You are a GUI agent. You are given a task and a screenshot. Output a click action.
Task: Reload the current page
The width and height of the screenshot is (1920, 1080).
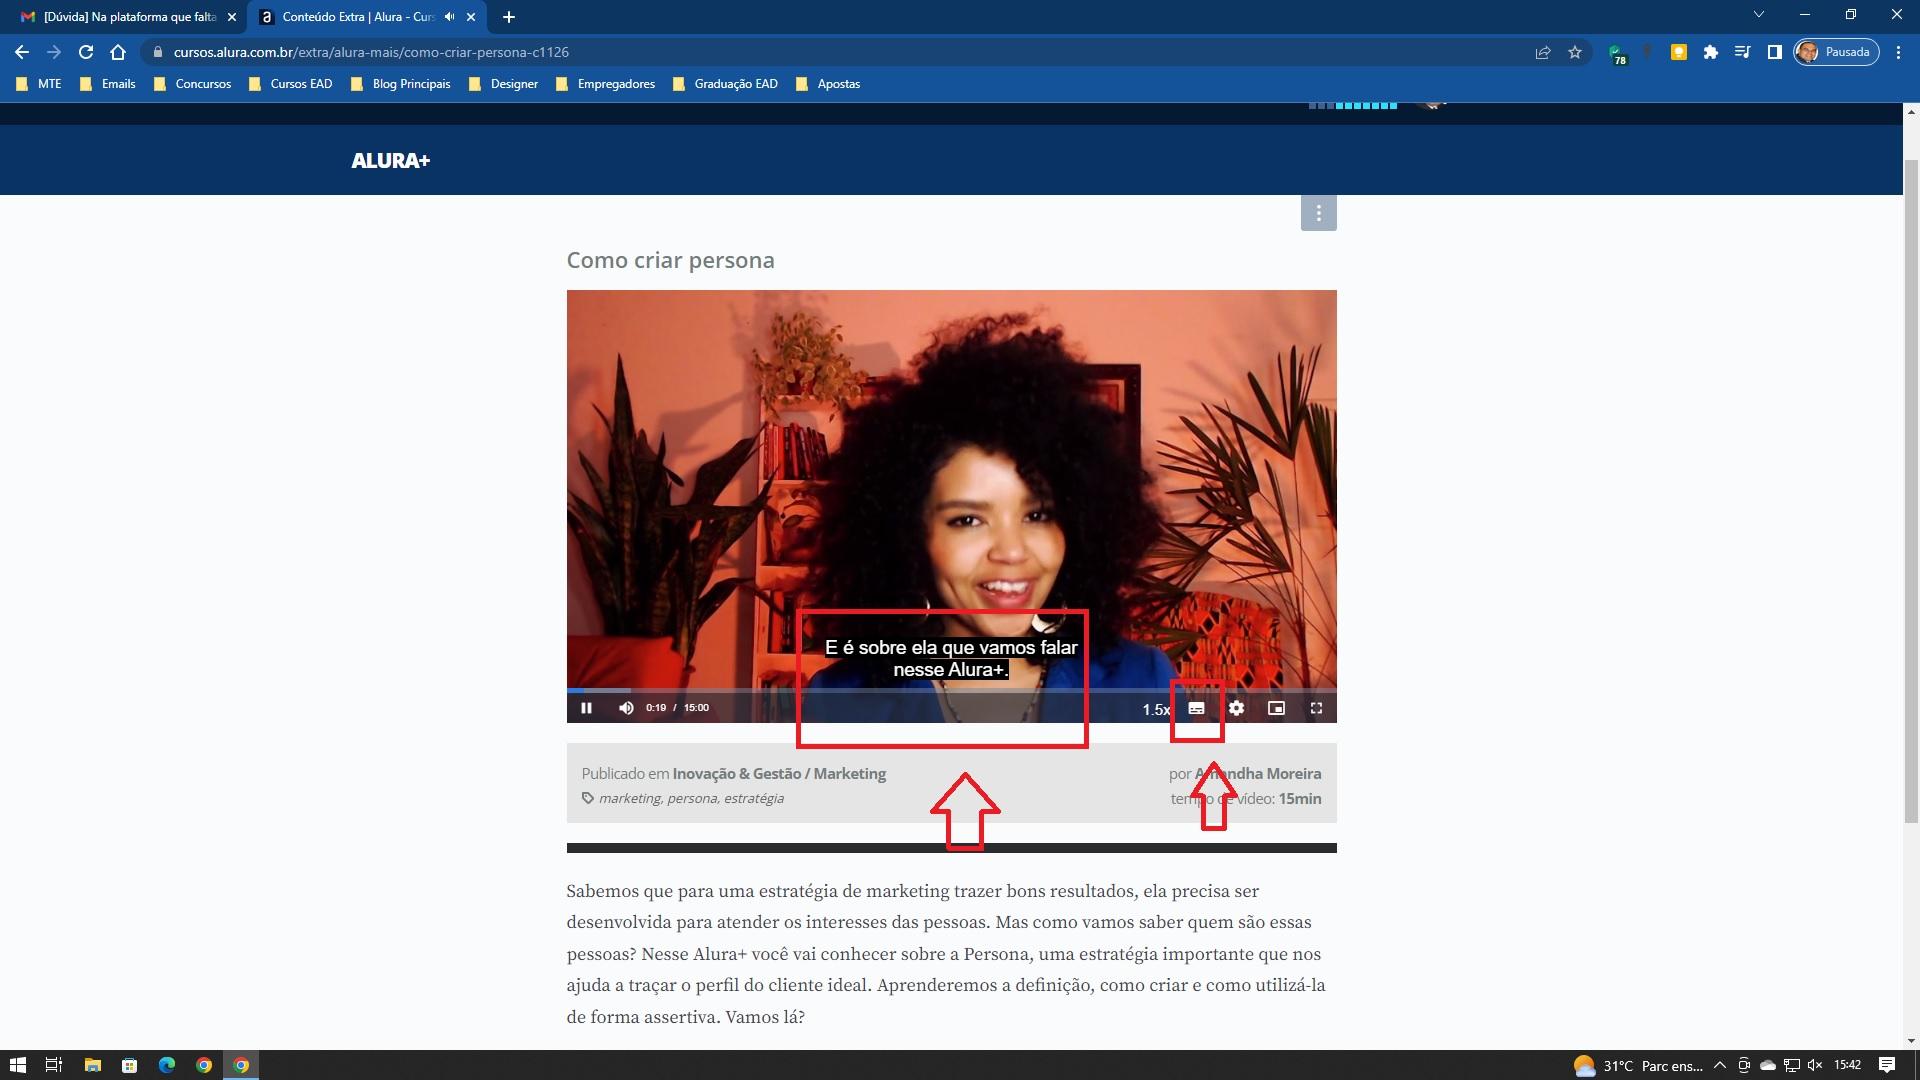point(86,52)
